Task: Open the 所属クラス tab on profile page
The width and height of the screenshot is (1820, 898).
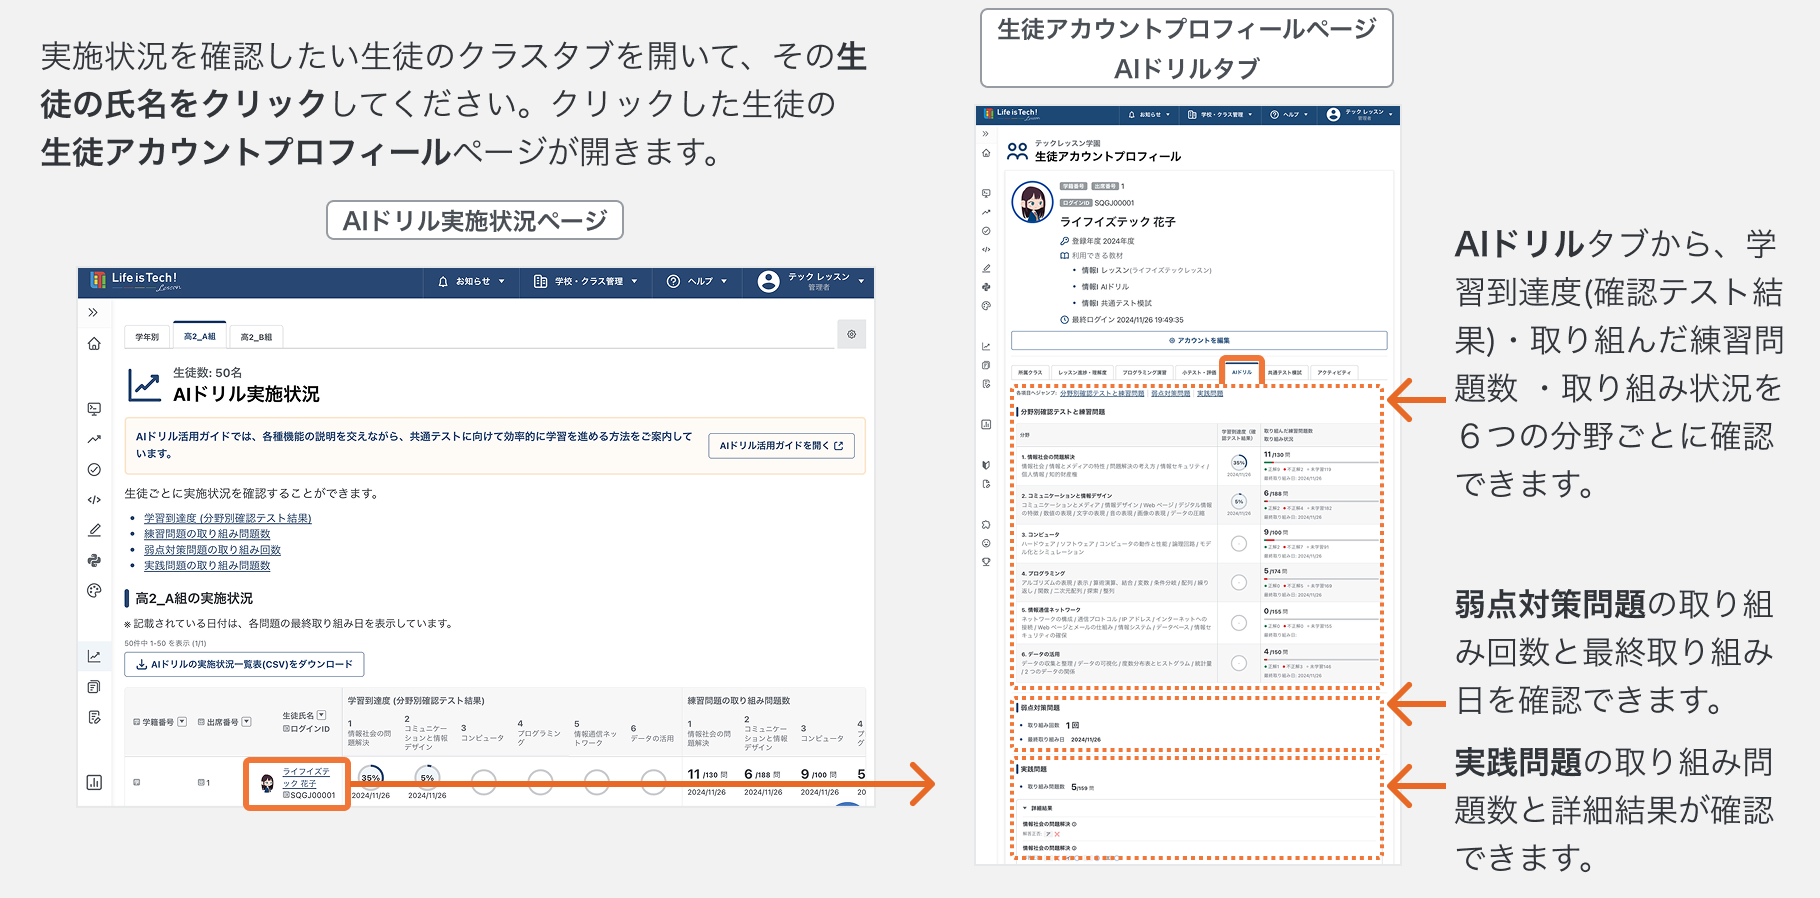Action: [x=1030, y=372]
